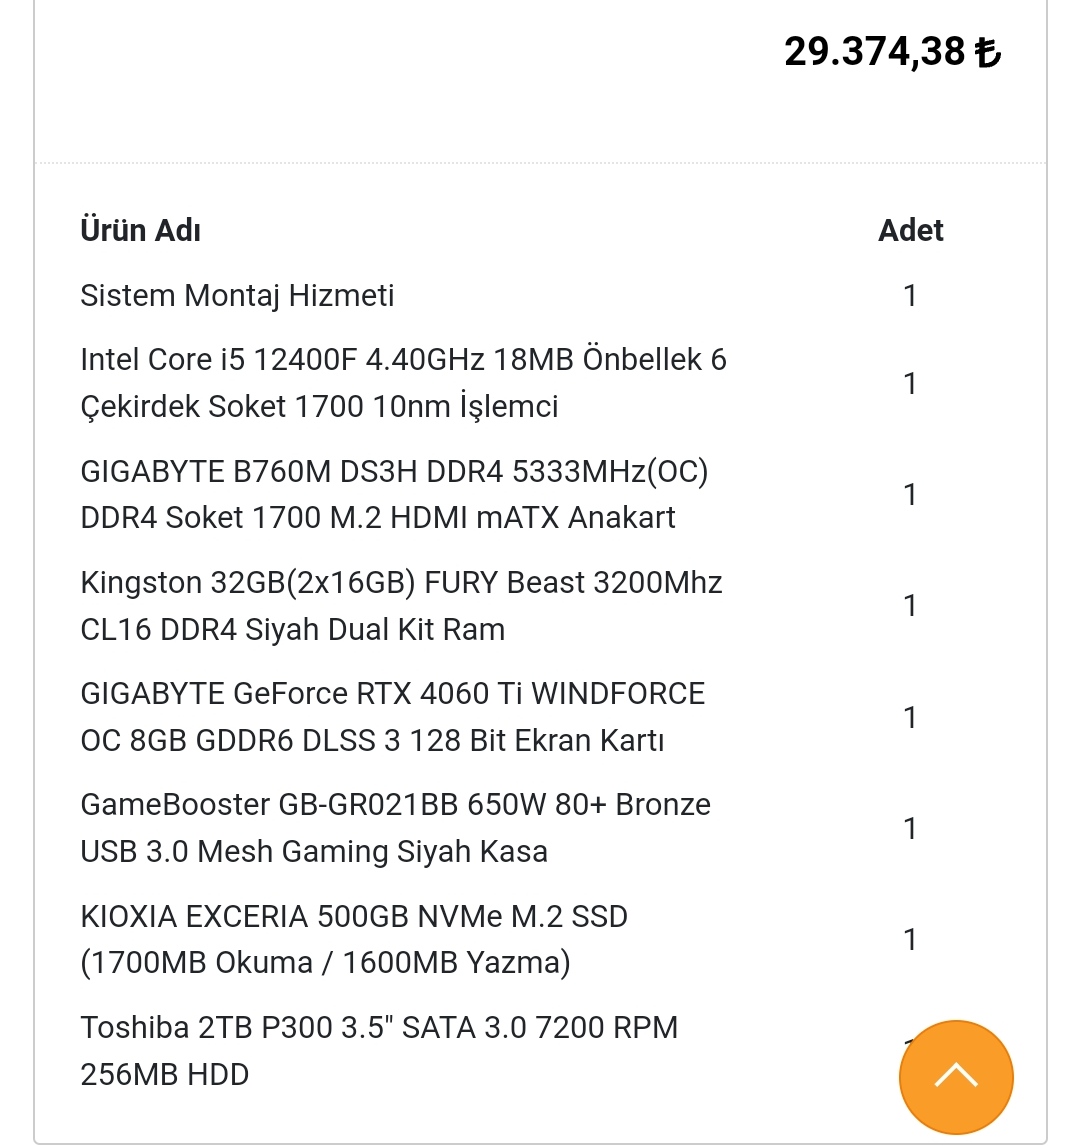This screenshot has height=1146, width=1080.
Task: Click quantity value for GameBooster case row
Action: [x=910, y=829]
